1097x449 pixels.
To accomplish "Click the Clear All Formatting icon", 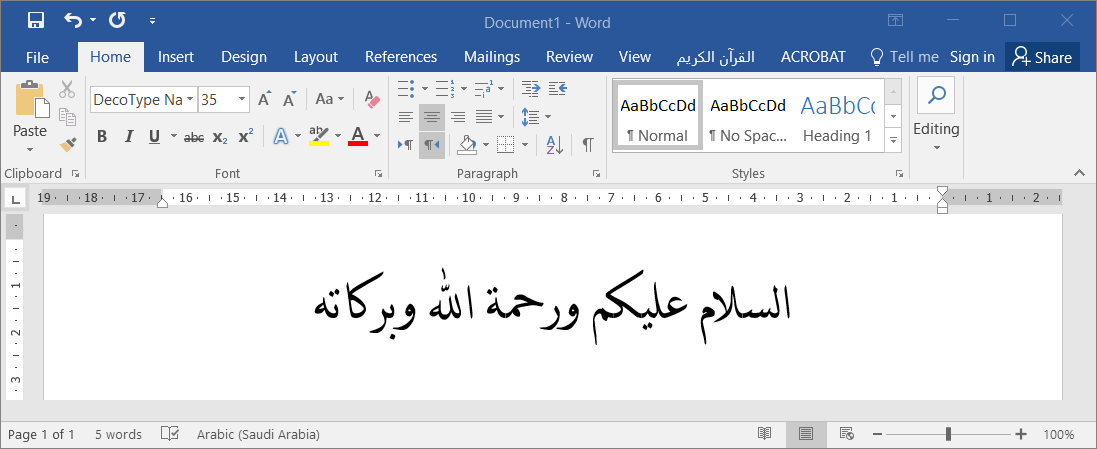I will coord(372,99).
